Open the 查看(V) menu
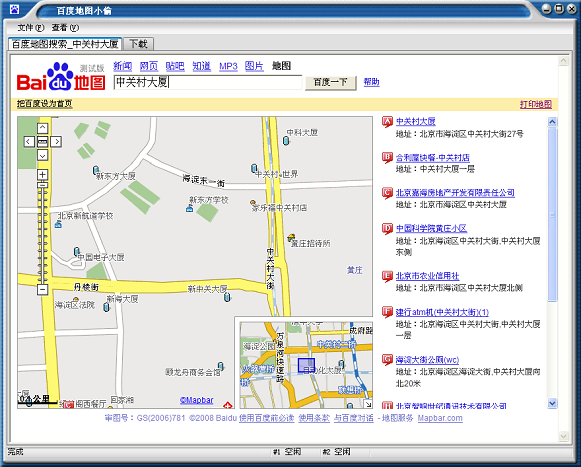 click(65, 27)
